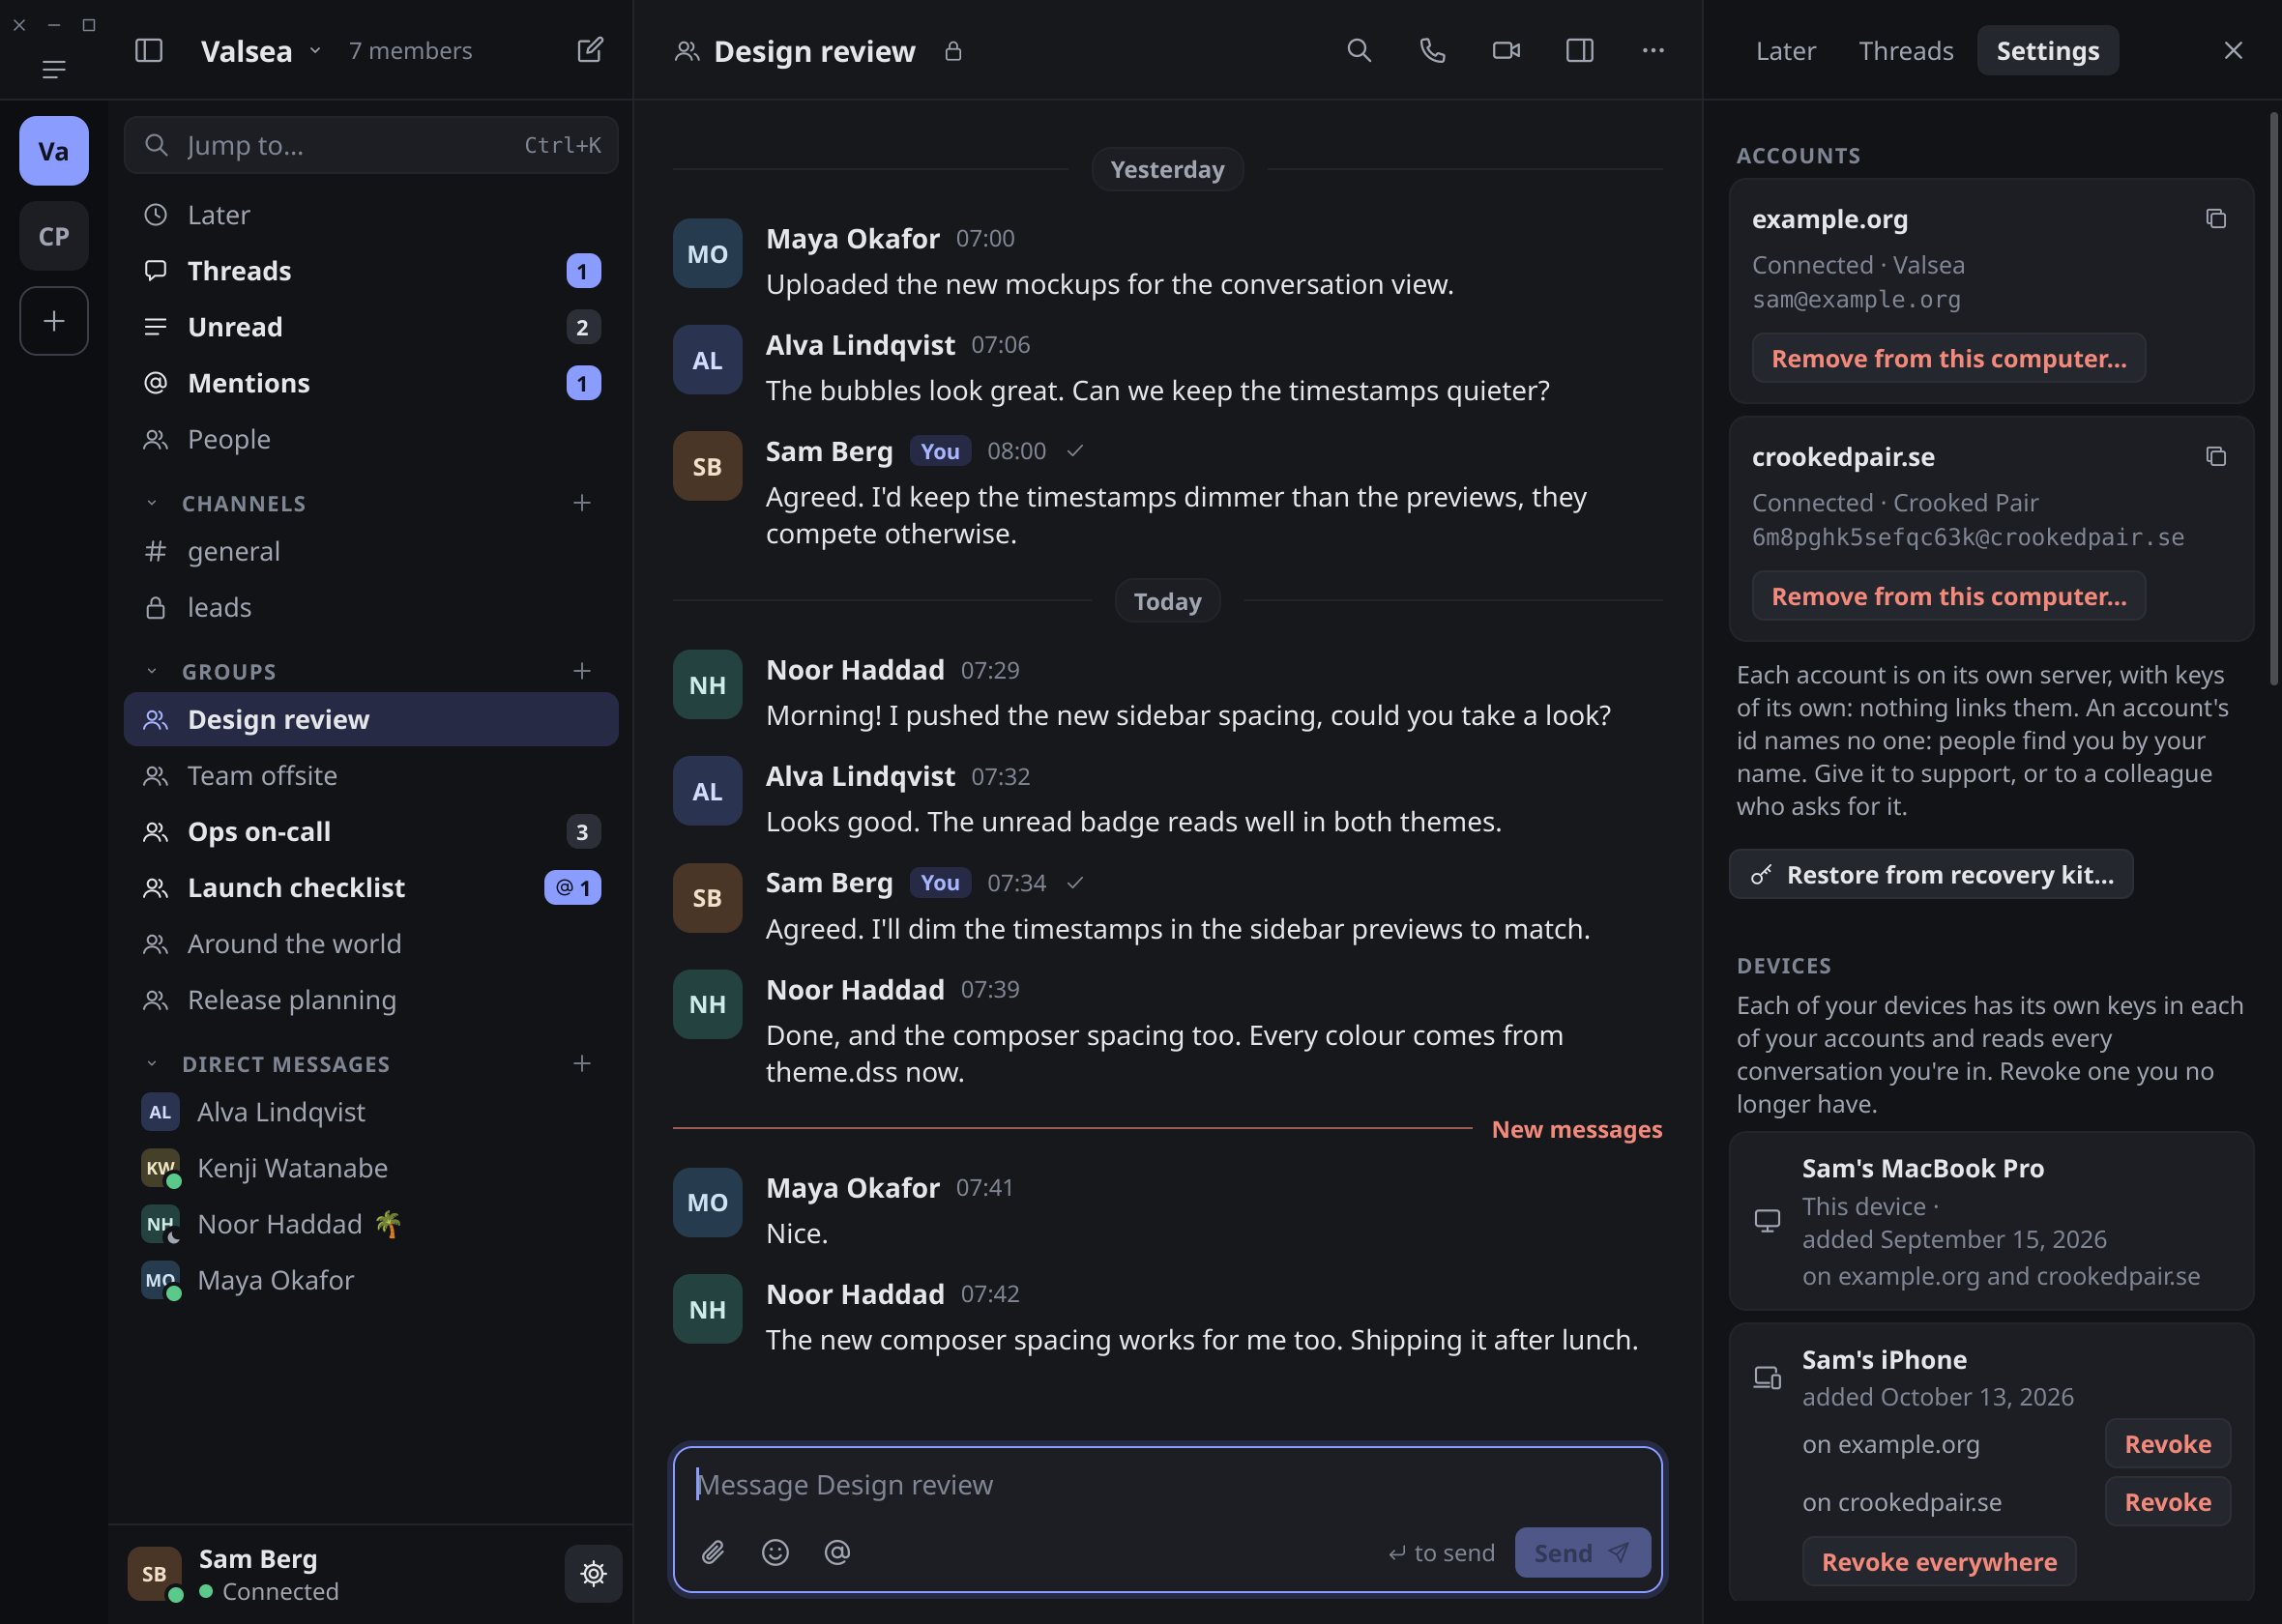Click Restore from recovery kit
This screenshot has height=1624, width=2282.
pyautogui.click(x=1930, y=874)
